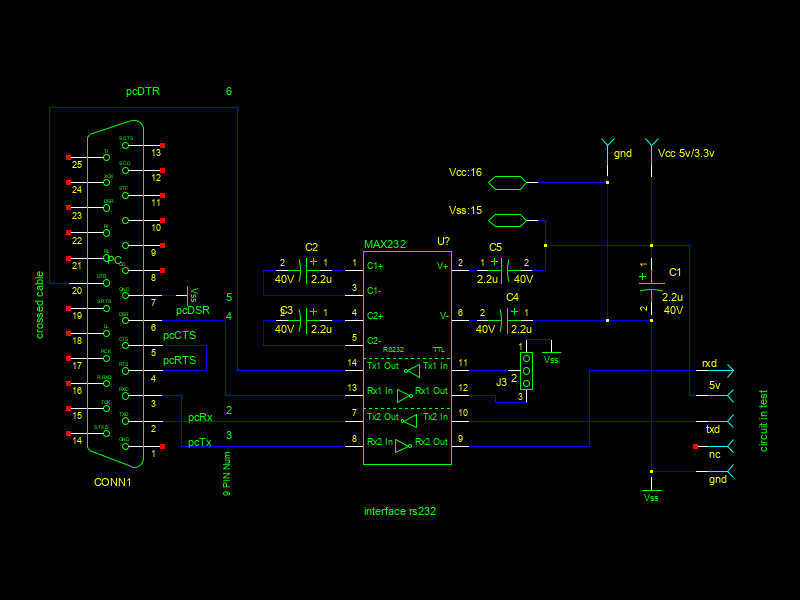Click the 'V+' pin label
The width and height of the screenshot is (800, 600).
coord(442,266)
